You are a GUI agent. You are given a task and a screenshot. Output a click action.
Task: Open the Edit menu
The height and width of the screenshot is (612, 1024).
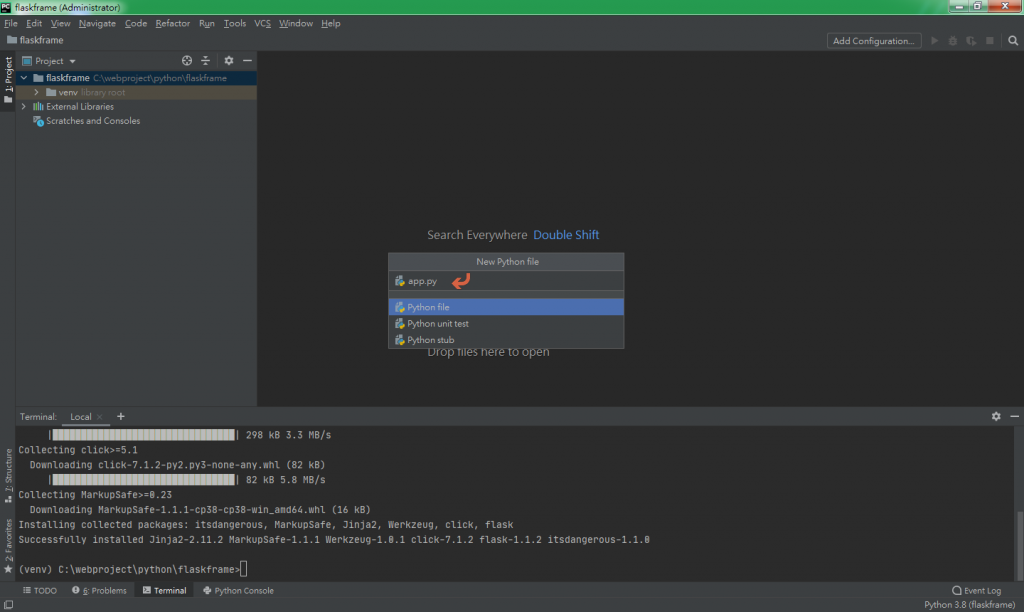coord(34,24)
